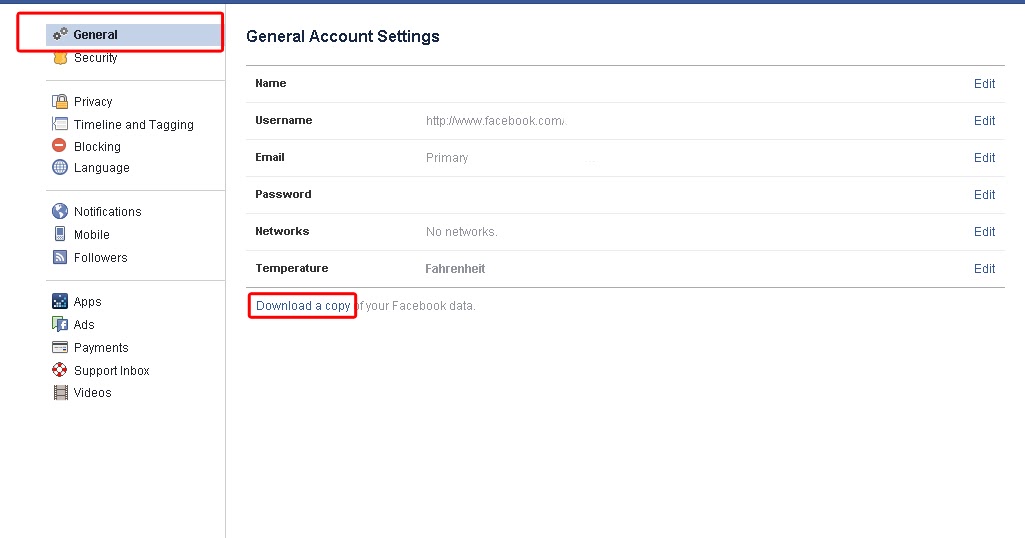Click the Support Inbox lifebuoy icon
Screen dimensions: 1025x538
(60, 370)
